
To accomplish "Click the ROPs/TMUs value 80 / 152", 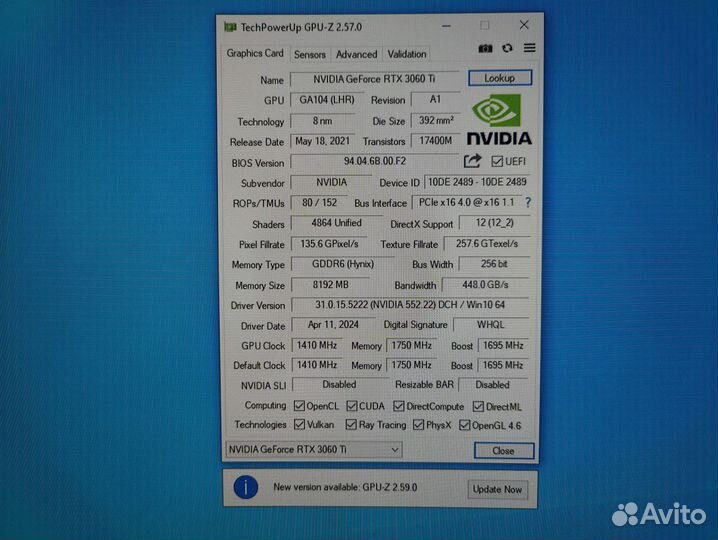I will pyautogui.click(x=320, y=202).
